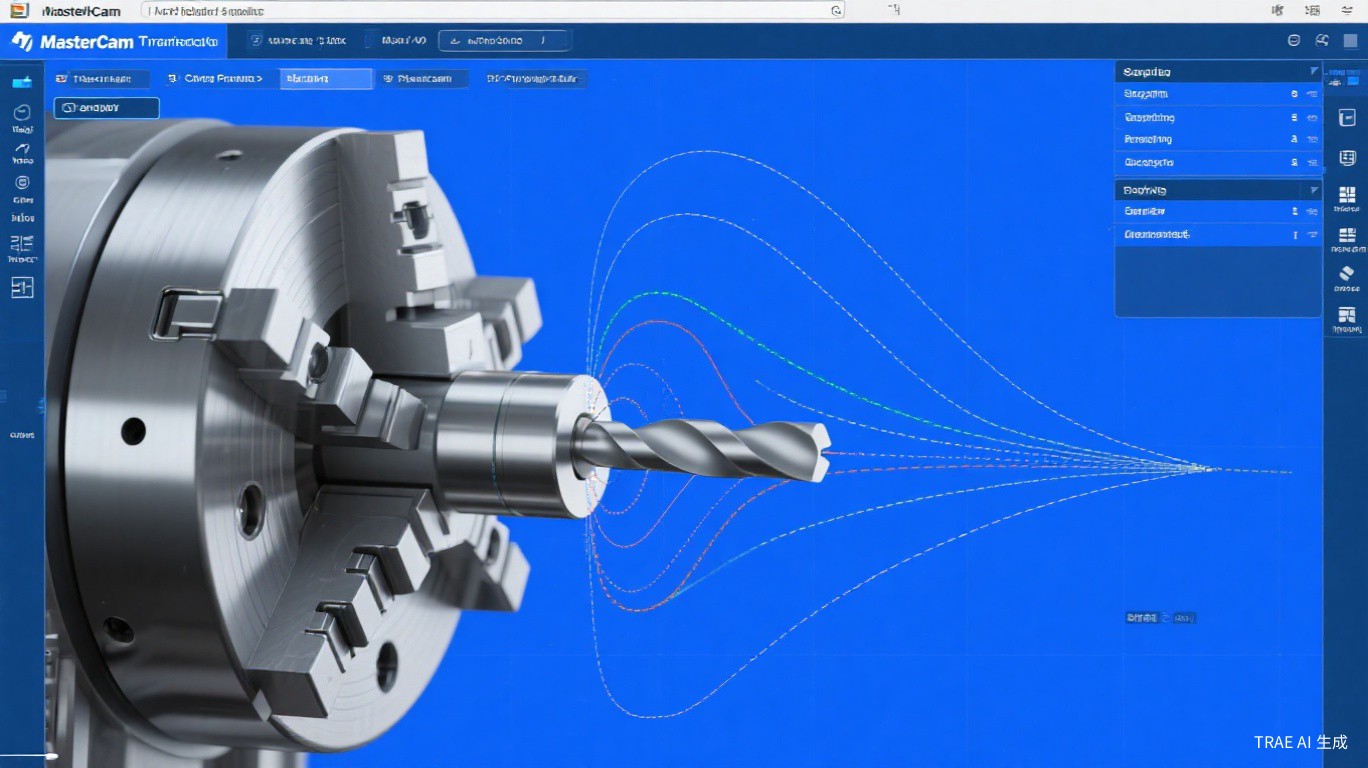
Task: Collapse the lower section of the right panel
Action: pos(1313,190)
